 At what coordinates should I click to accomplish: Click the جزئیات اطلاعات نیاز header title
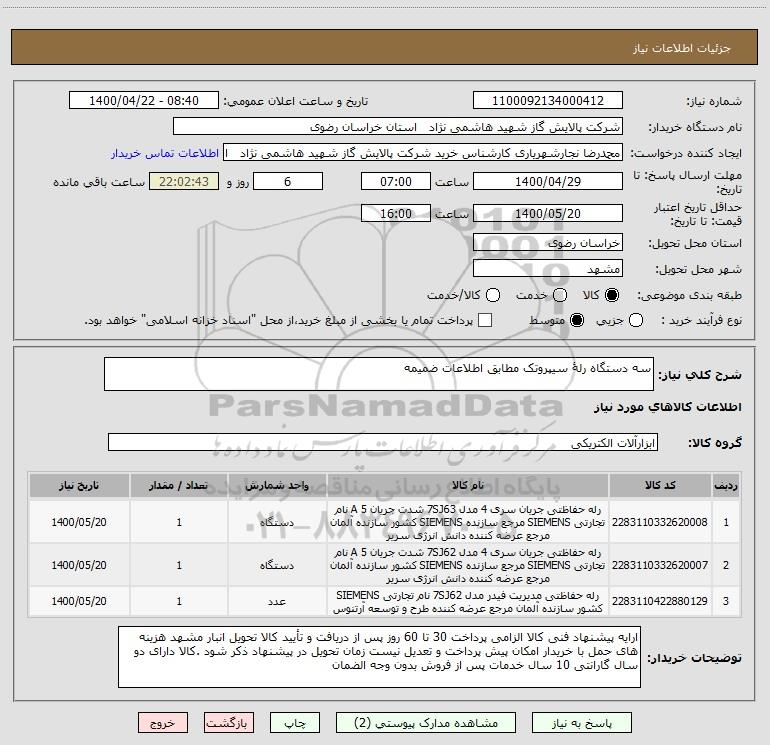[x=682, y=48]
